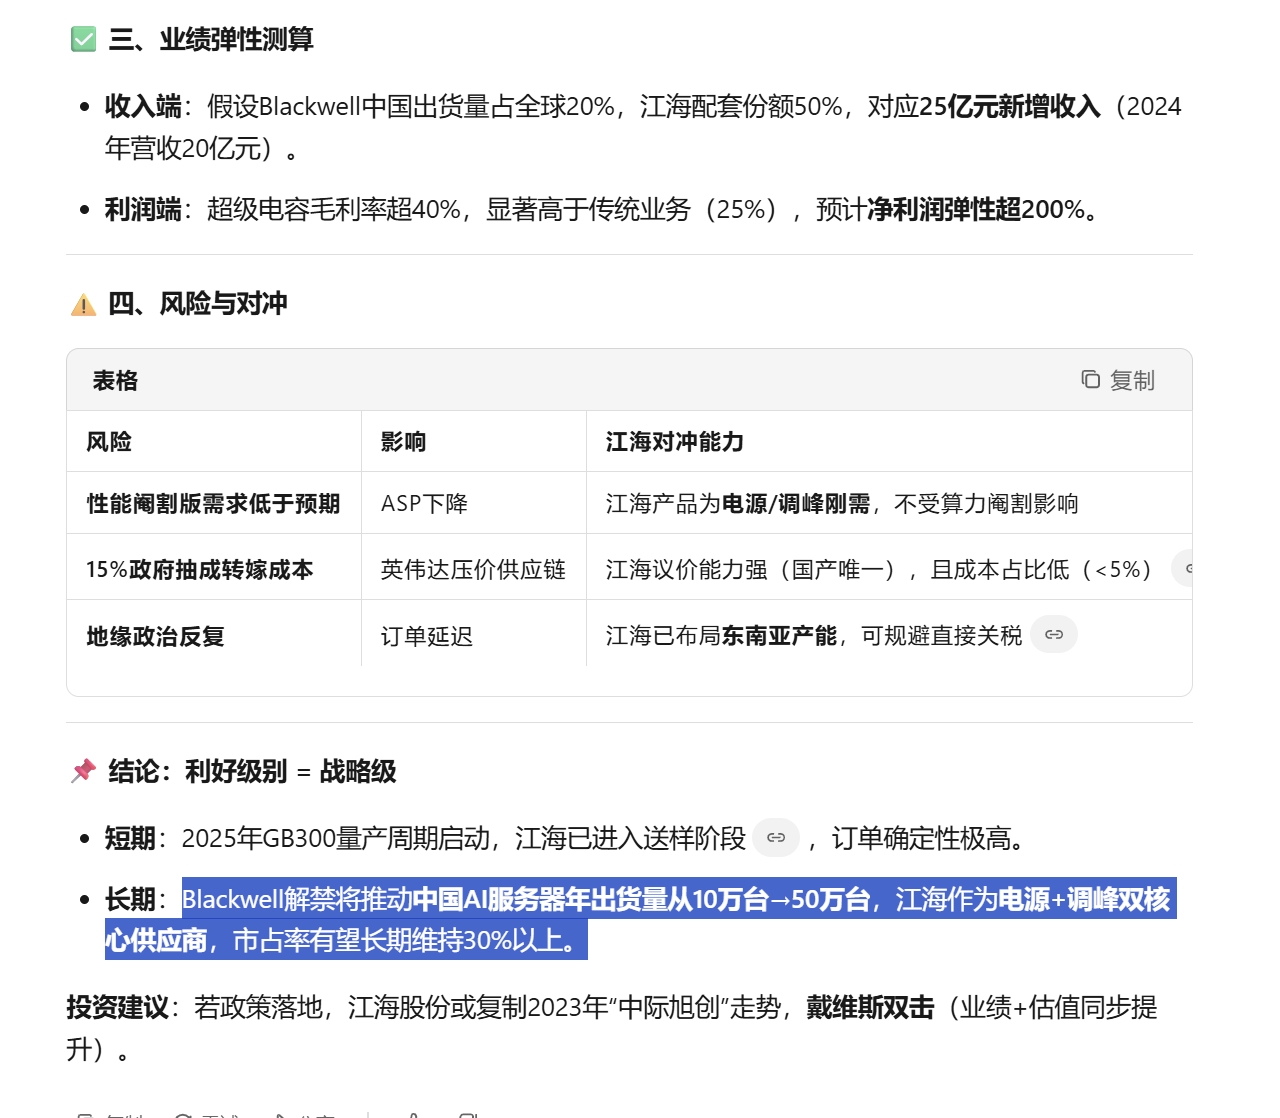The width and height of the screenshot is (1280, 1118).
Task: Click the 收入端 bullet text
Action: pos(643,127)
